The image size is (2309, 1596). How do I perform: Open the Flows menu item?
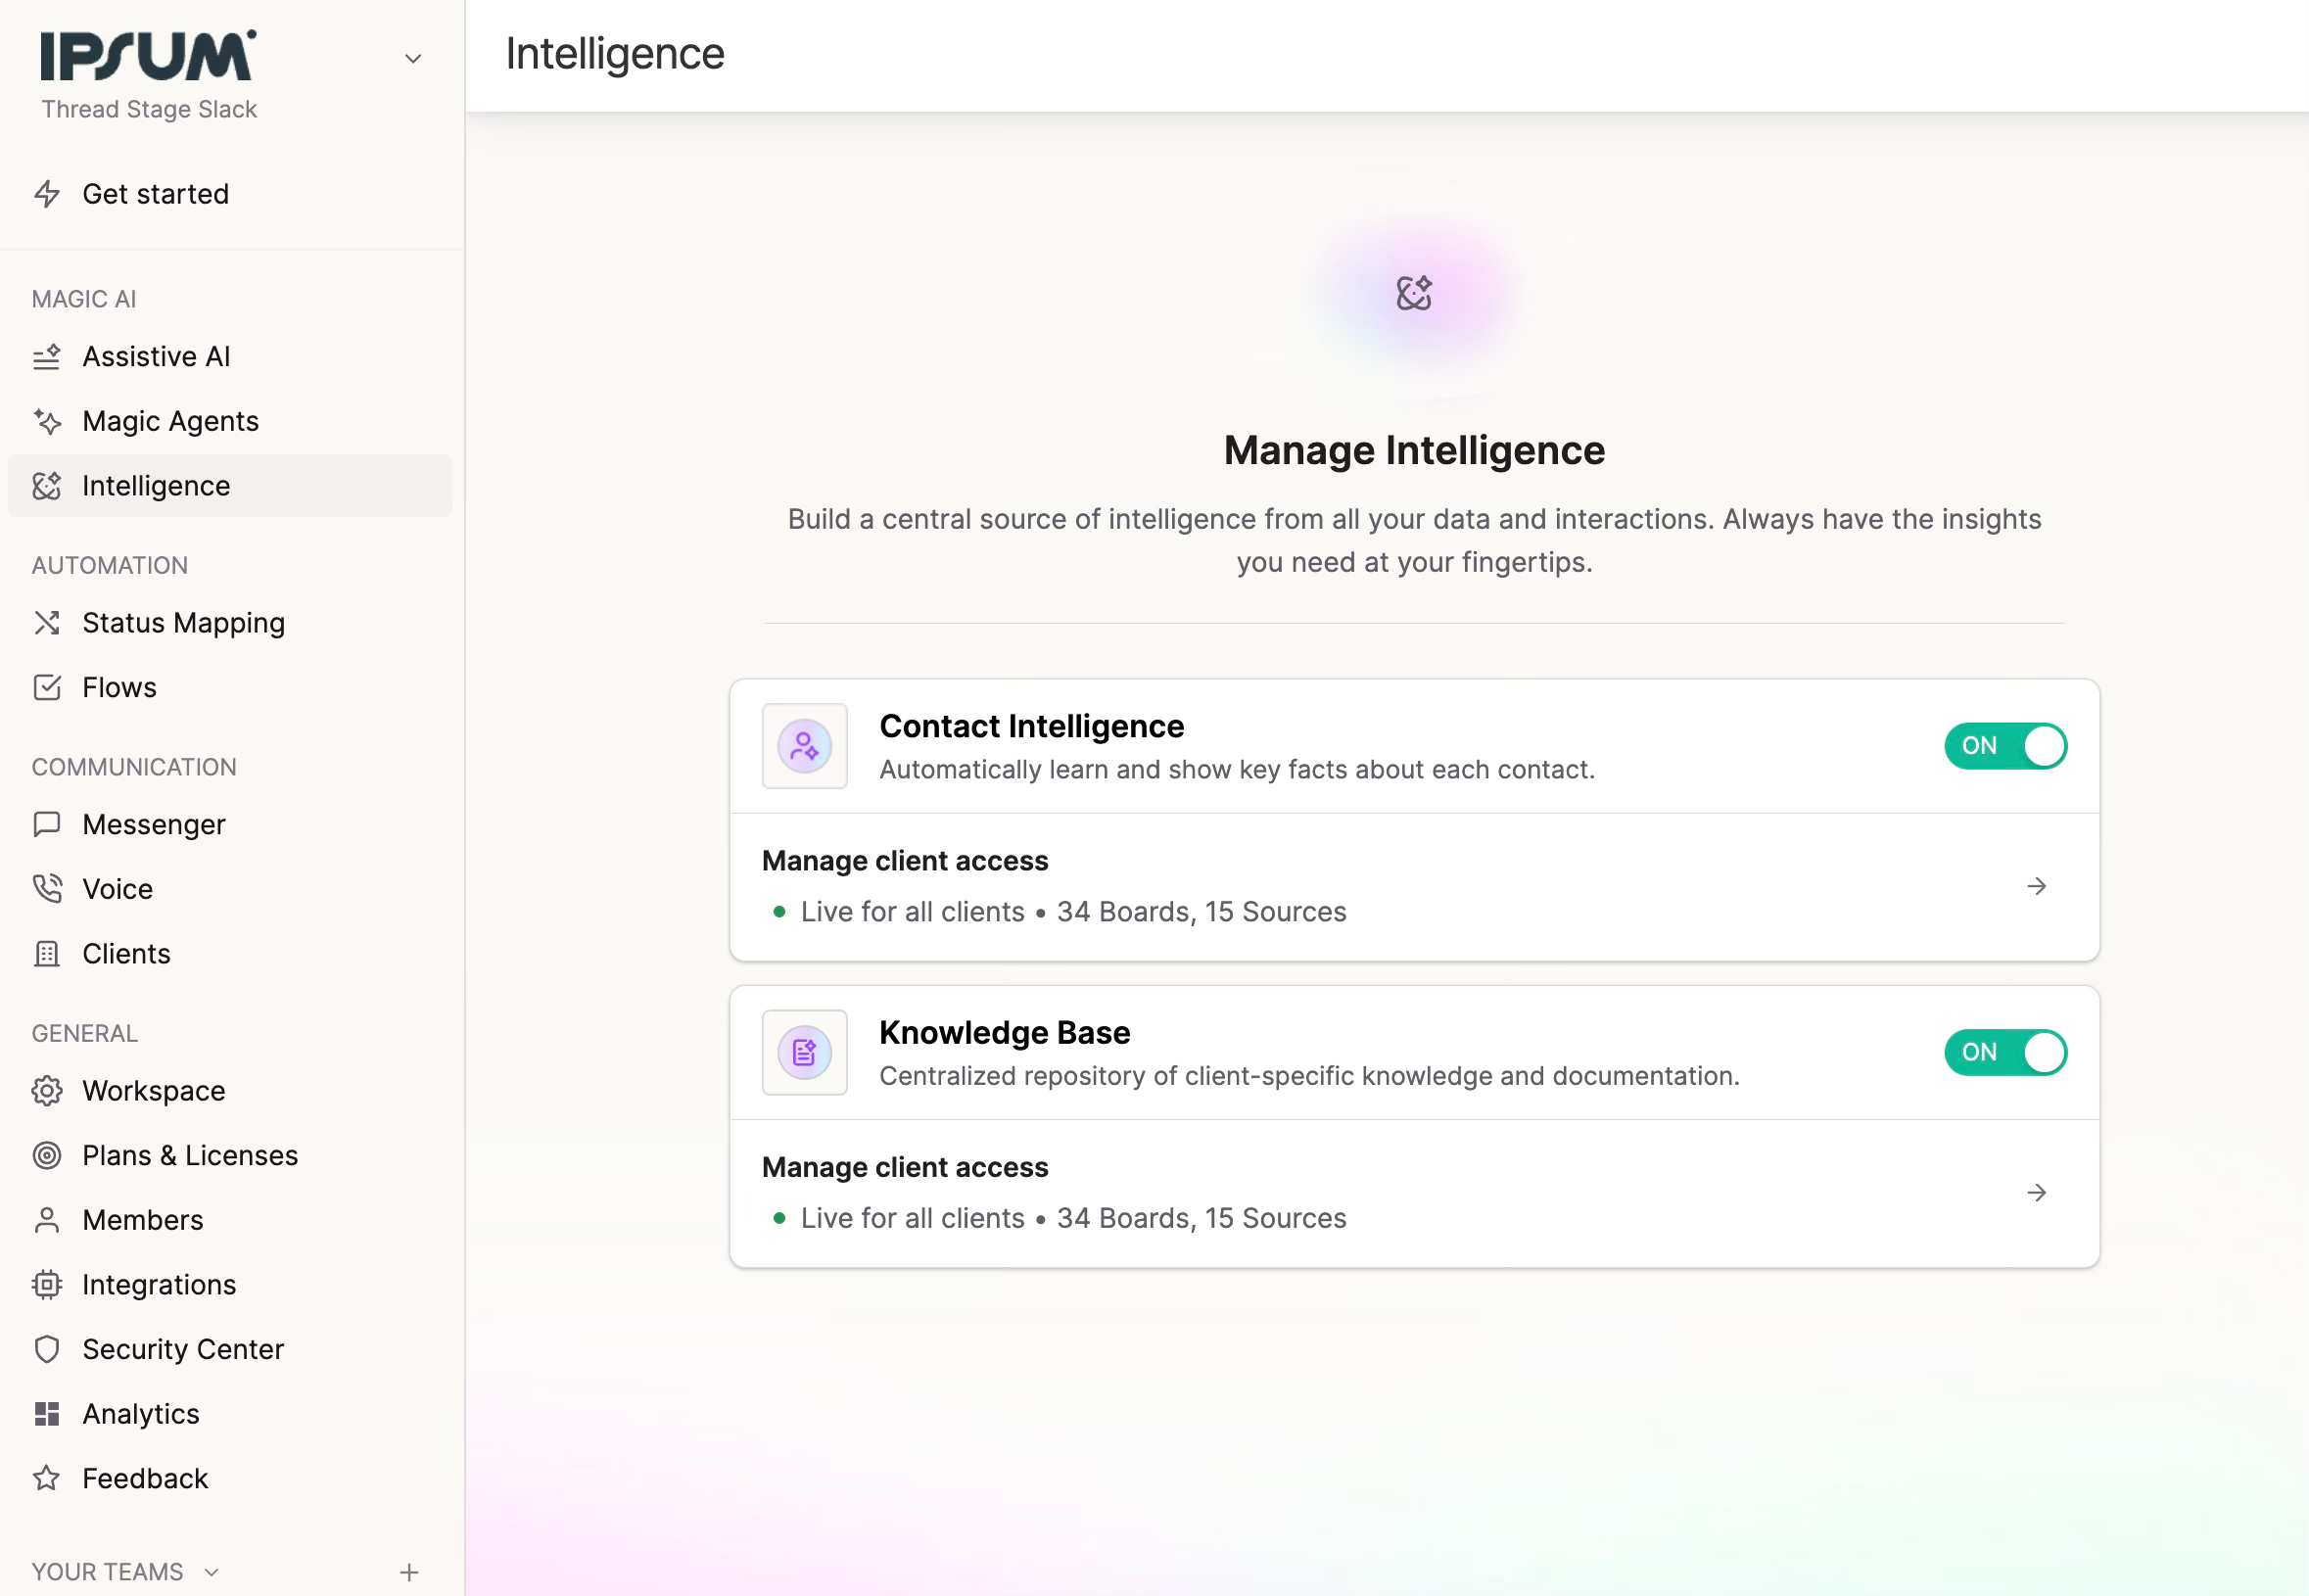(x=119, y=688)
